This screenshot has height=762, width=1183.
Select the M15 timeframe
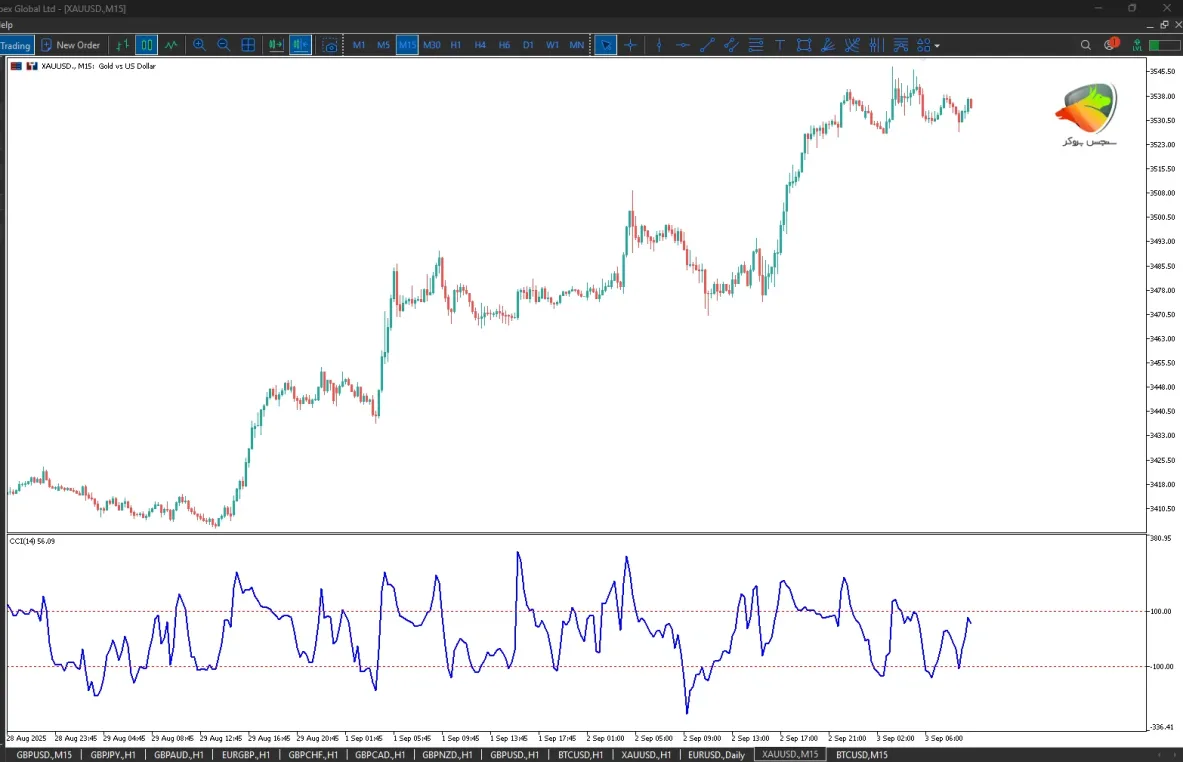point(407,45)
